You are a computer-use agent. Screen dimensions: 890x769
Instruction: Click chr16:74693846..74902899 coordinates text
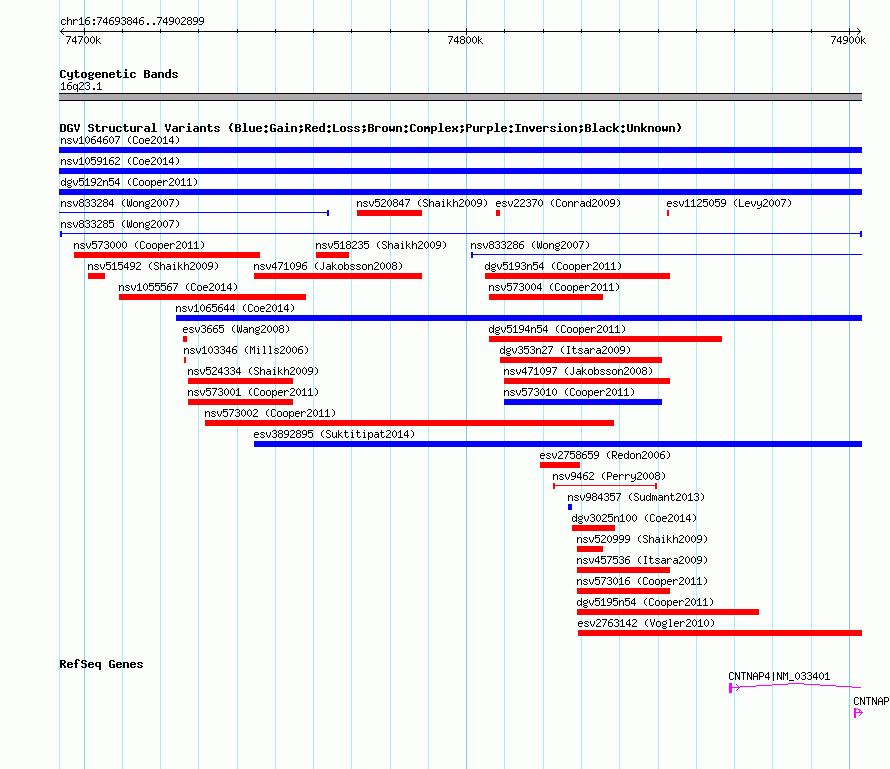click(132, 21)
